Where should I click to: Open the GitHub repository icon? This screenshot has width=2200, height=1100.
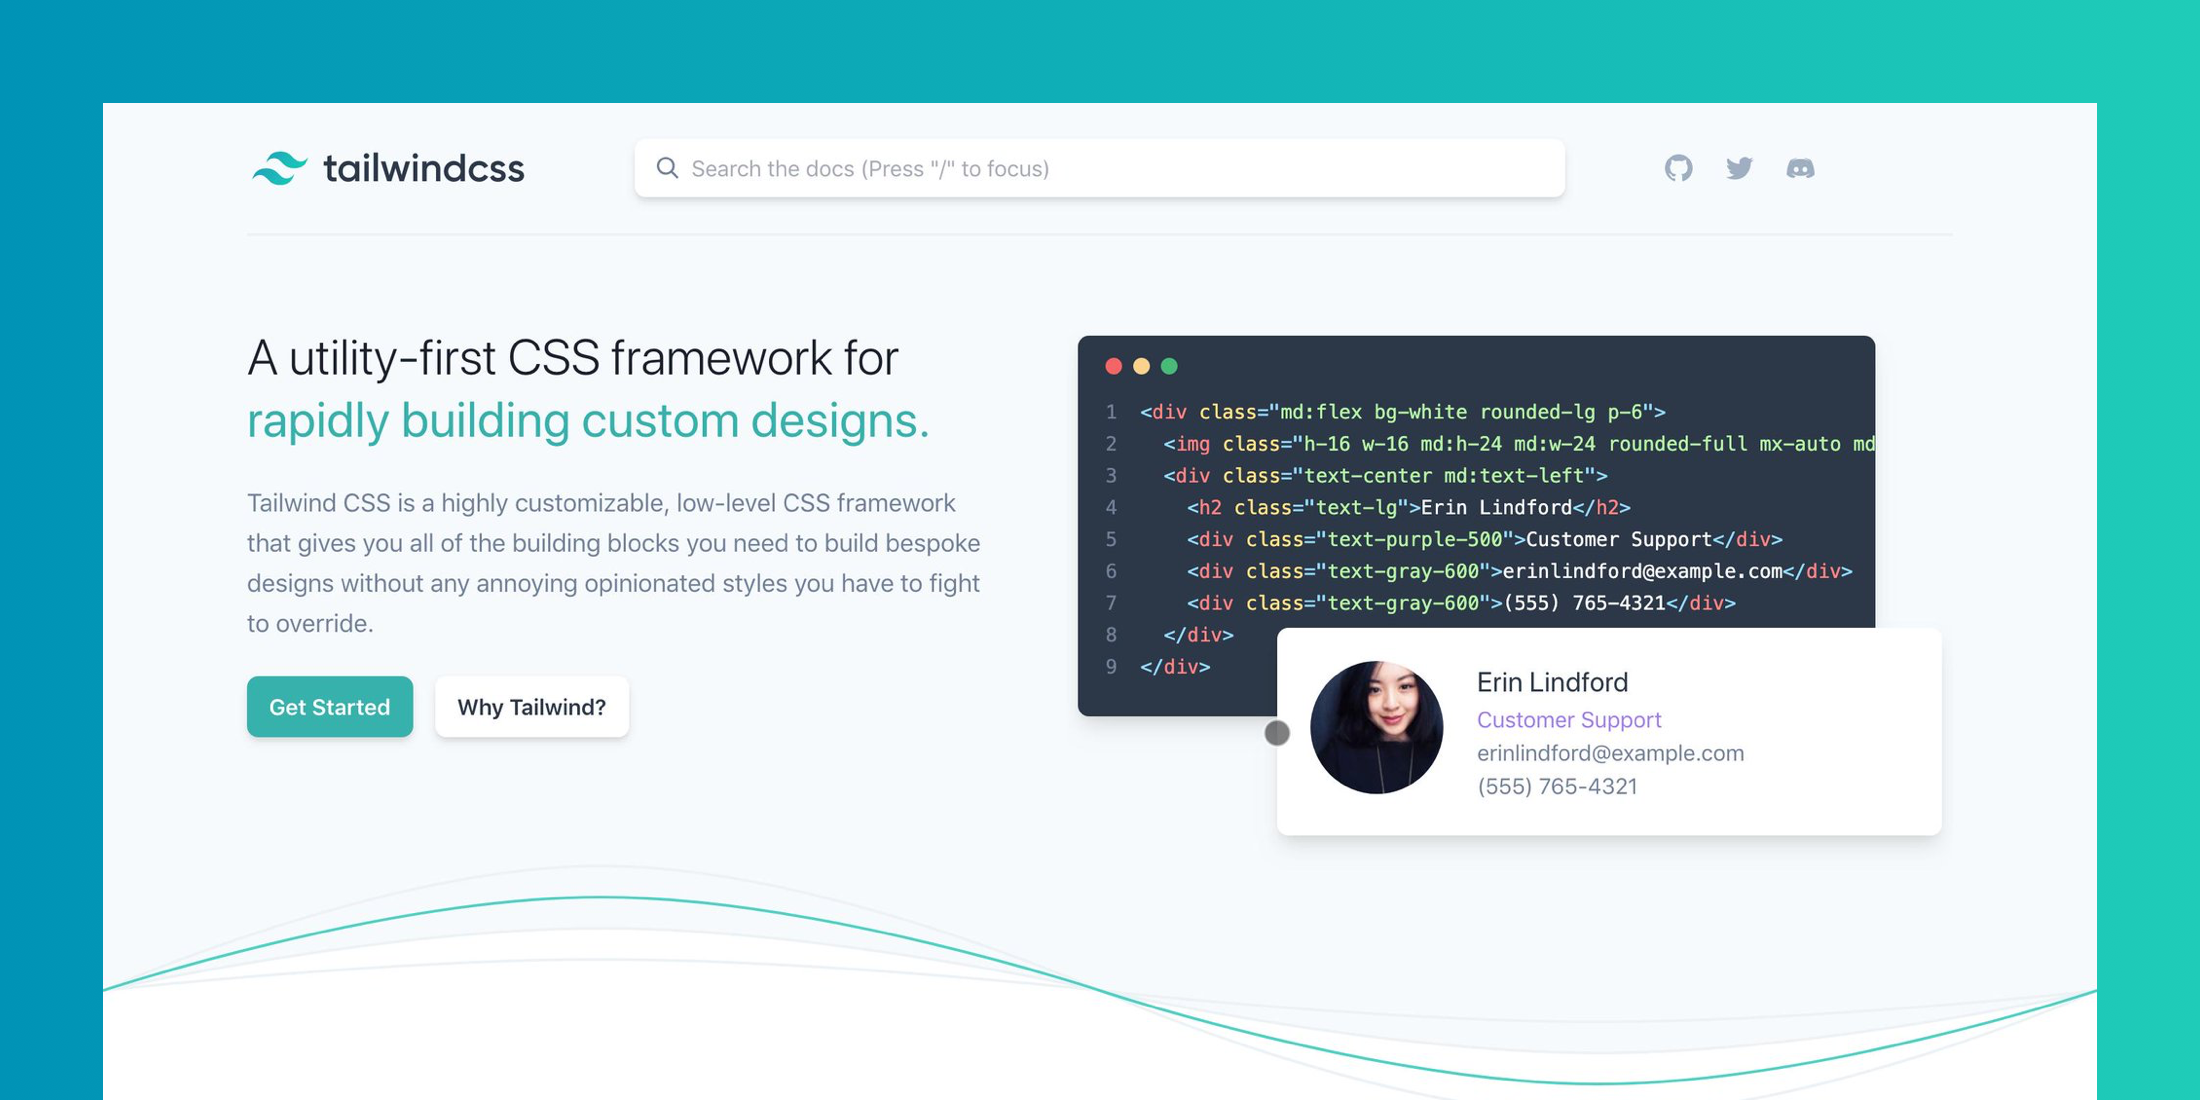(1678, 168)
